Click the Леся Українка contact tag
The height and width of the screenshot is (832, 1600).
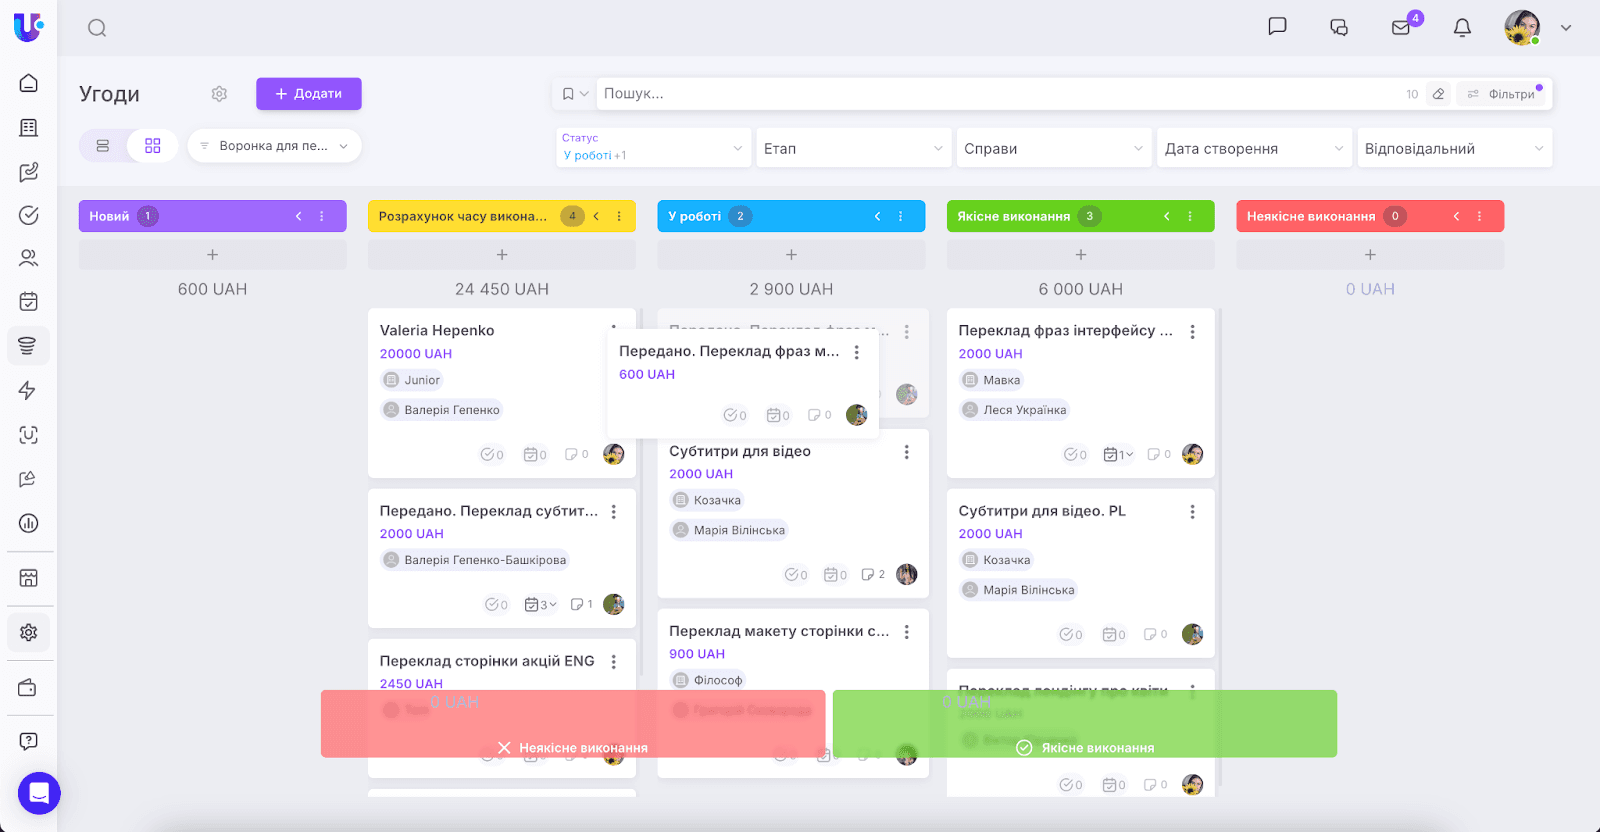point(1014,410)
